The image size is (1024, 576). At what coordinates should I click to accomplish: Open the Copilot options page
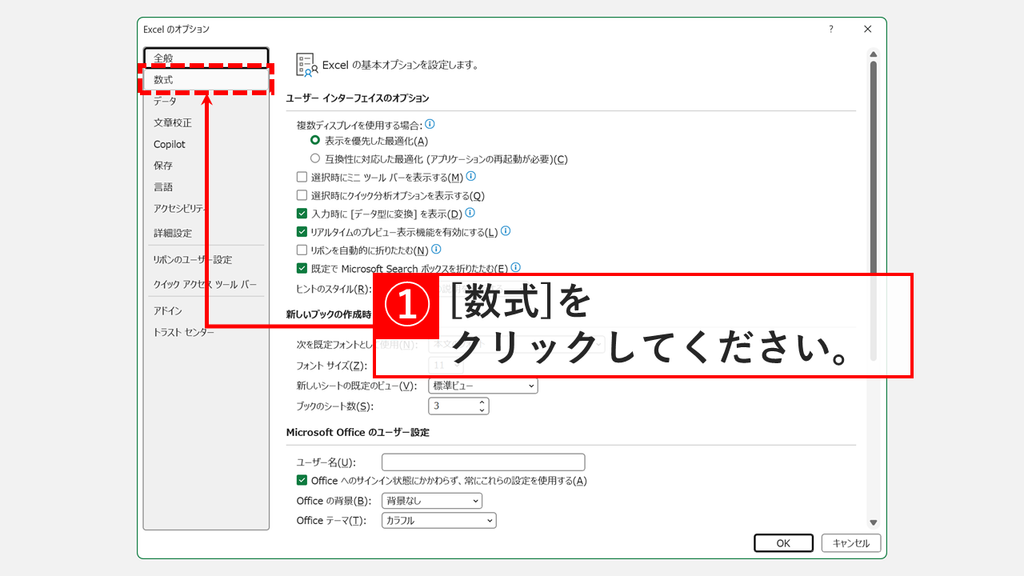click(206, 144)
